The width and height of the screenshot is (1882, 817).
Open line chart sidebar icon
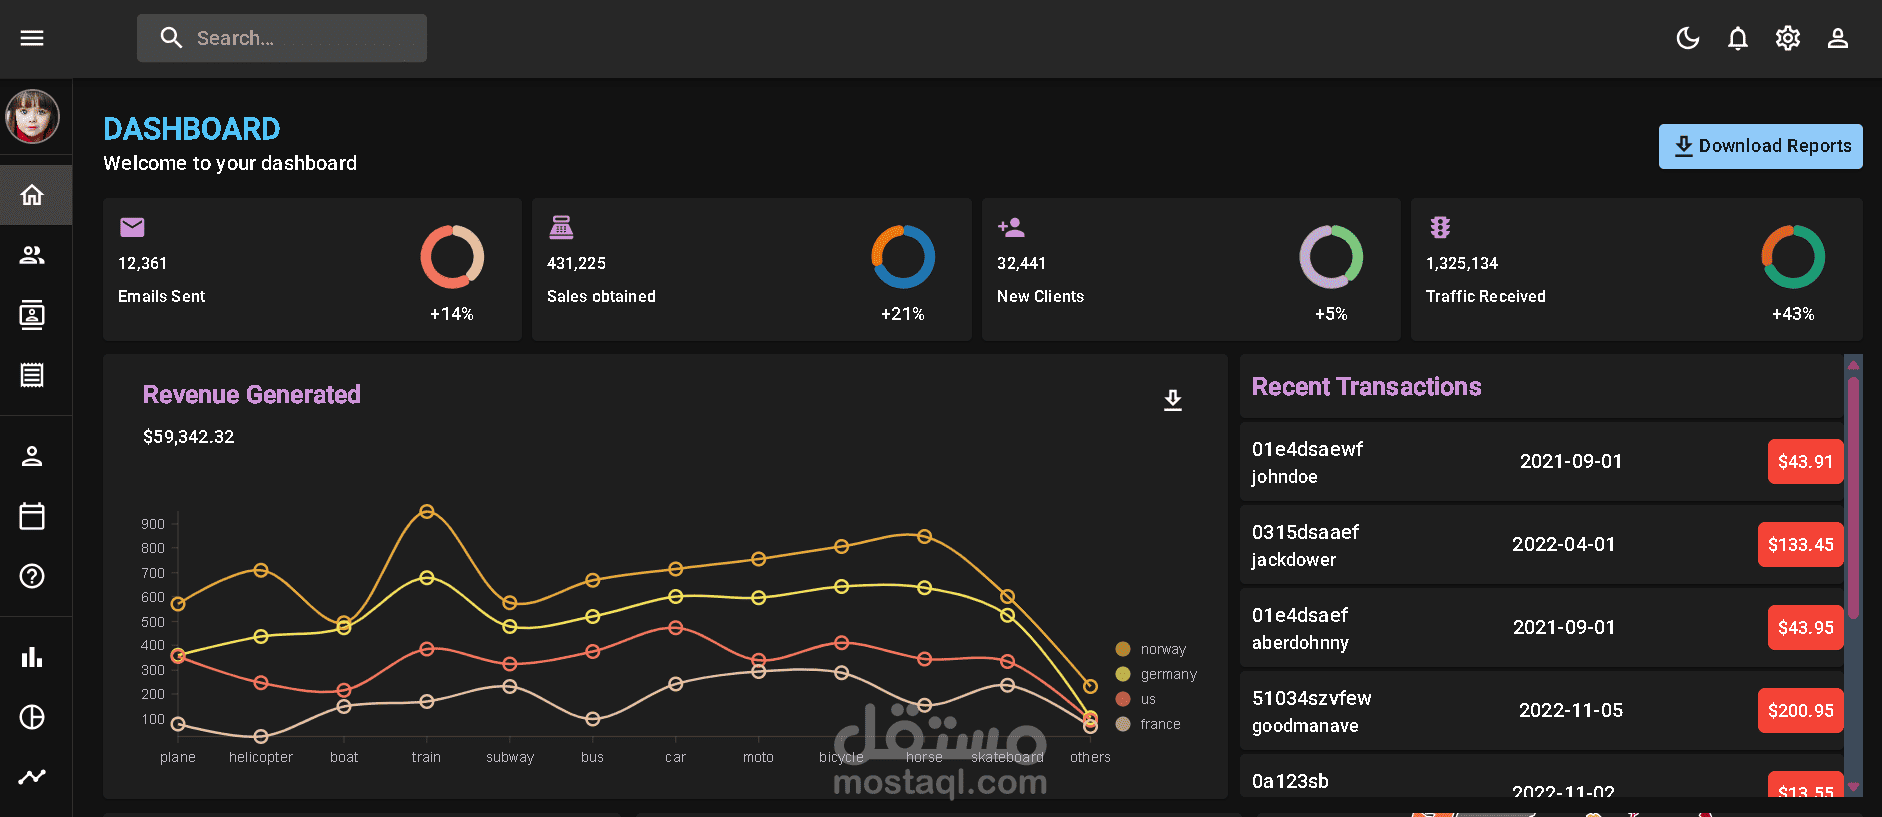[32, 777]
